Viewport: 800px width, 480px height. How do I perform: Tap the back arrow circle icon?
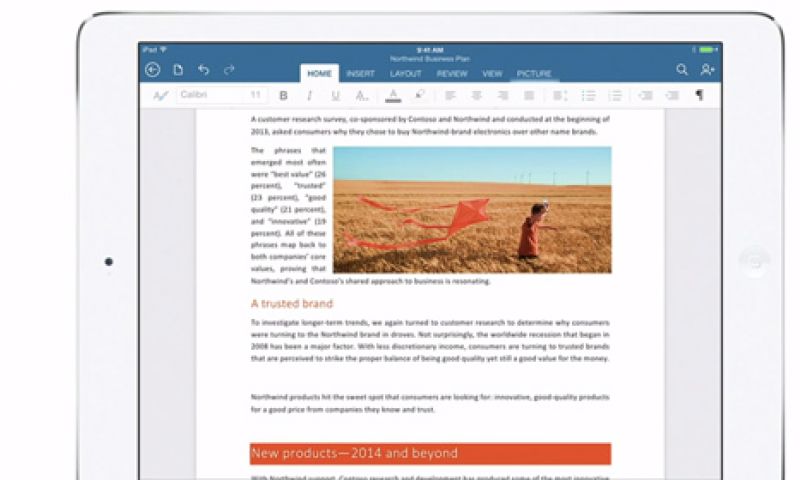[153, 70]
